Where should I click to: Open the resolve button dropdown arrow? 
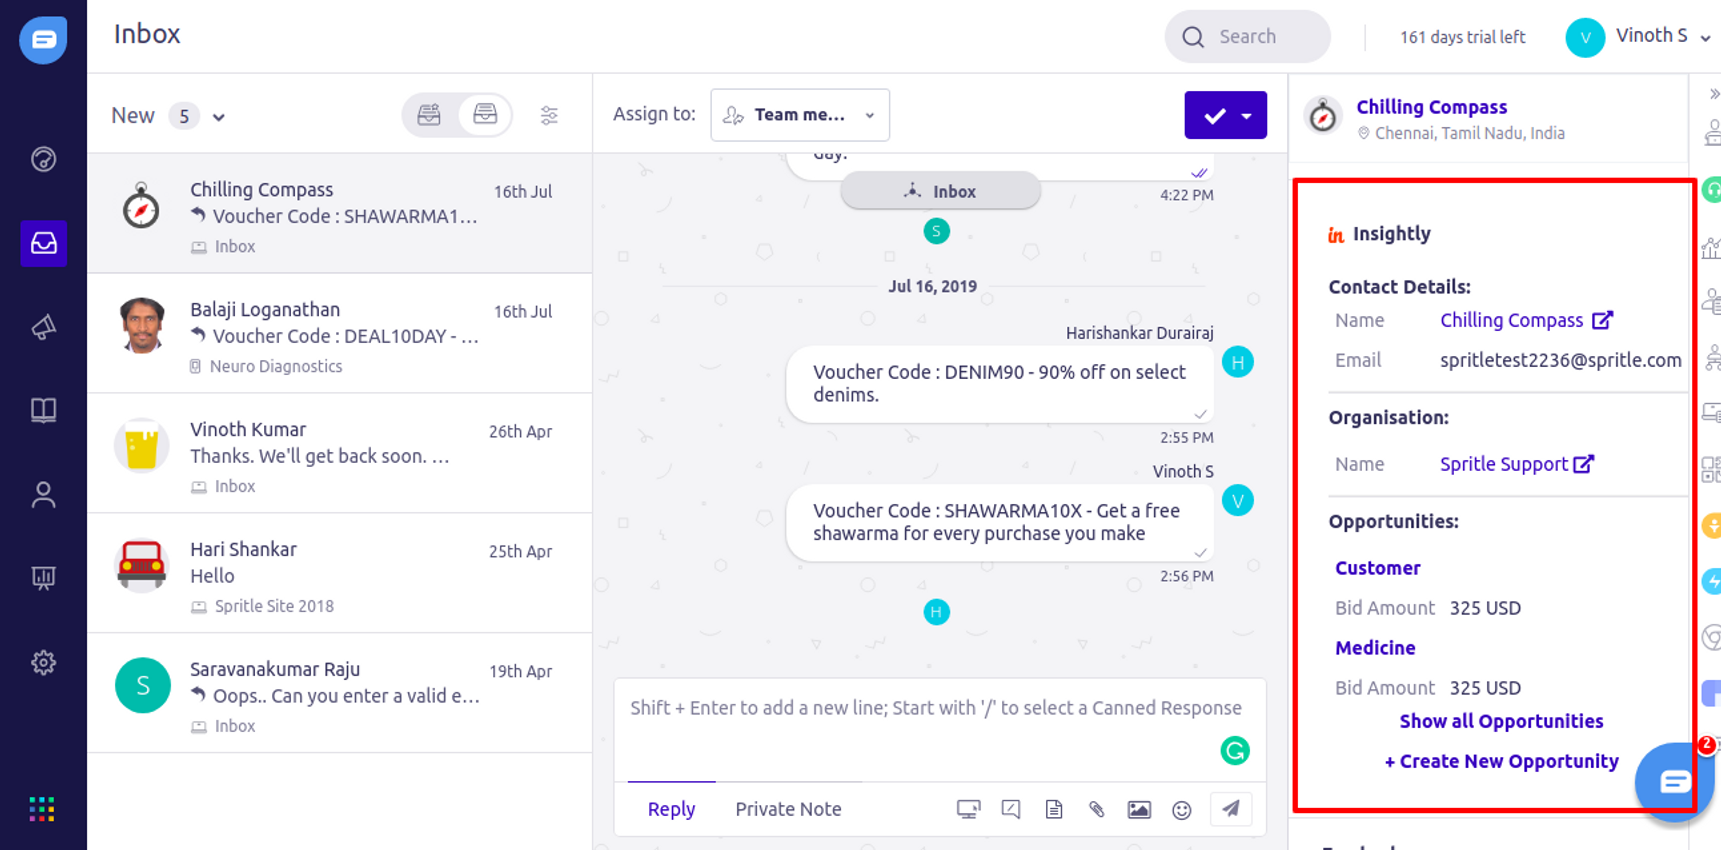pyautogui.click(x=1247, y=116)
